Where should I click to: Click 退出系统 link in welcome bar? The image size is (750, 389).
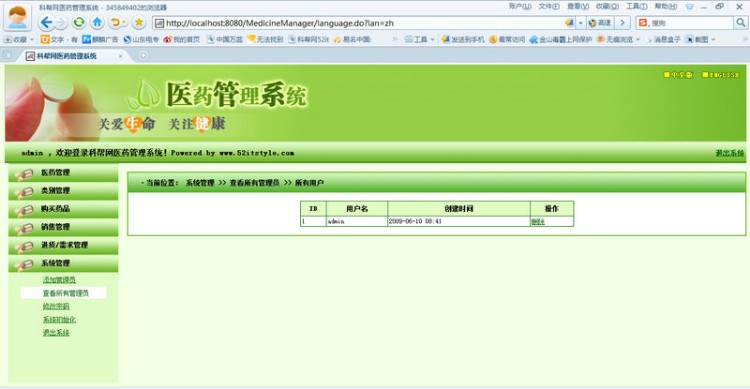tap(729, 153)
